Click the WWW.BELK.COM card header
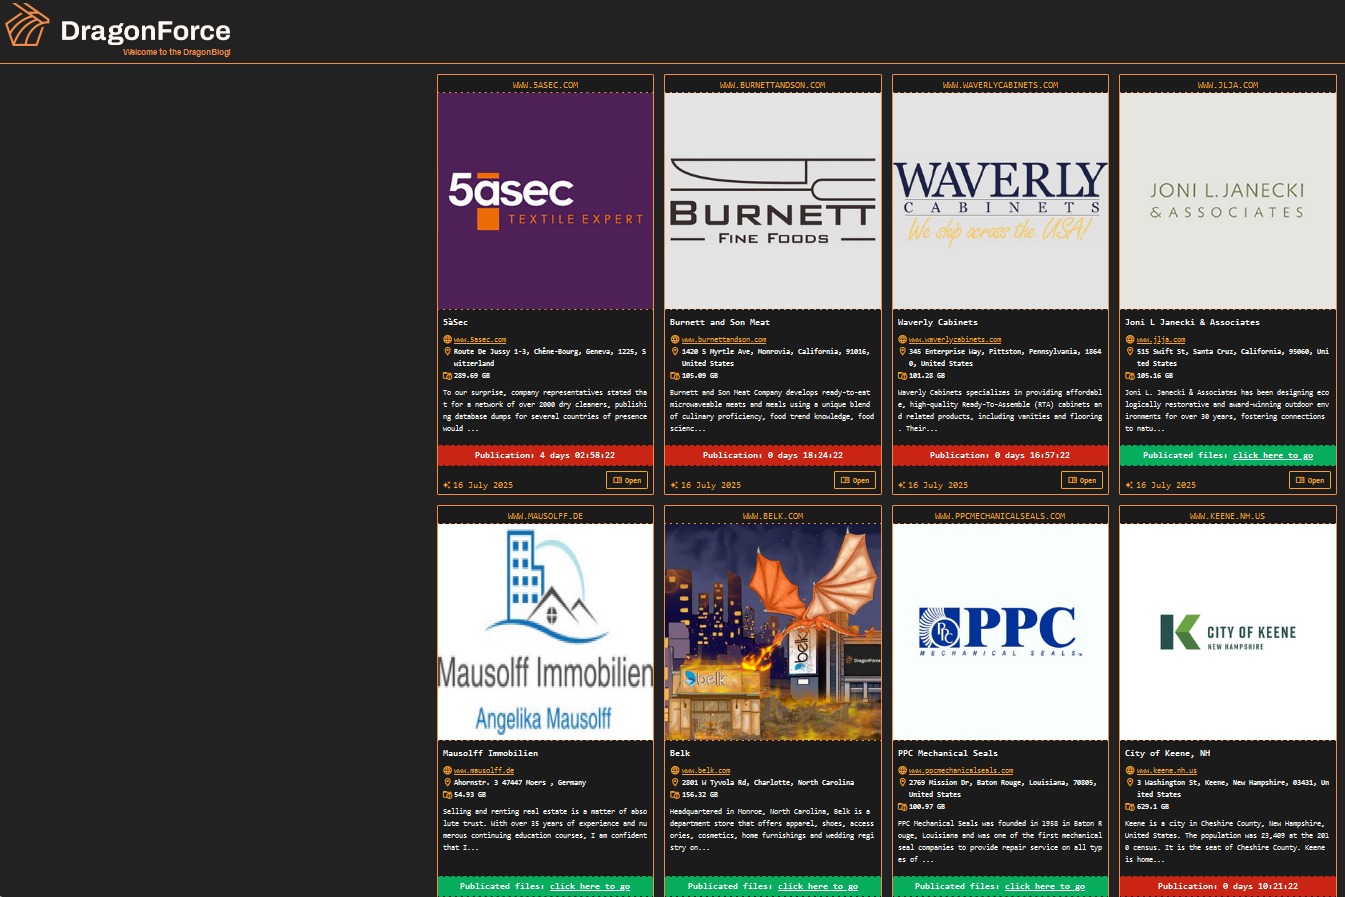 tap(773, 516)
